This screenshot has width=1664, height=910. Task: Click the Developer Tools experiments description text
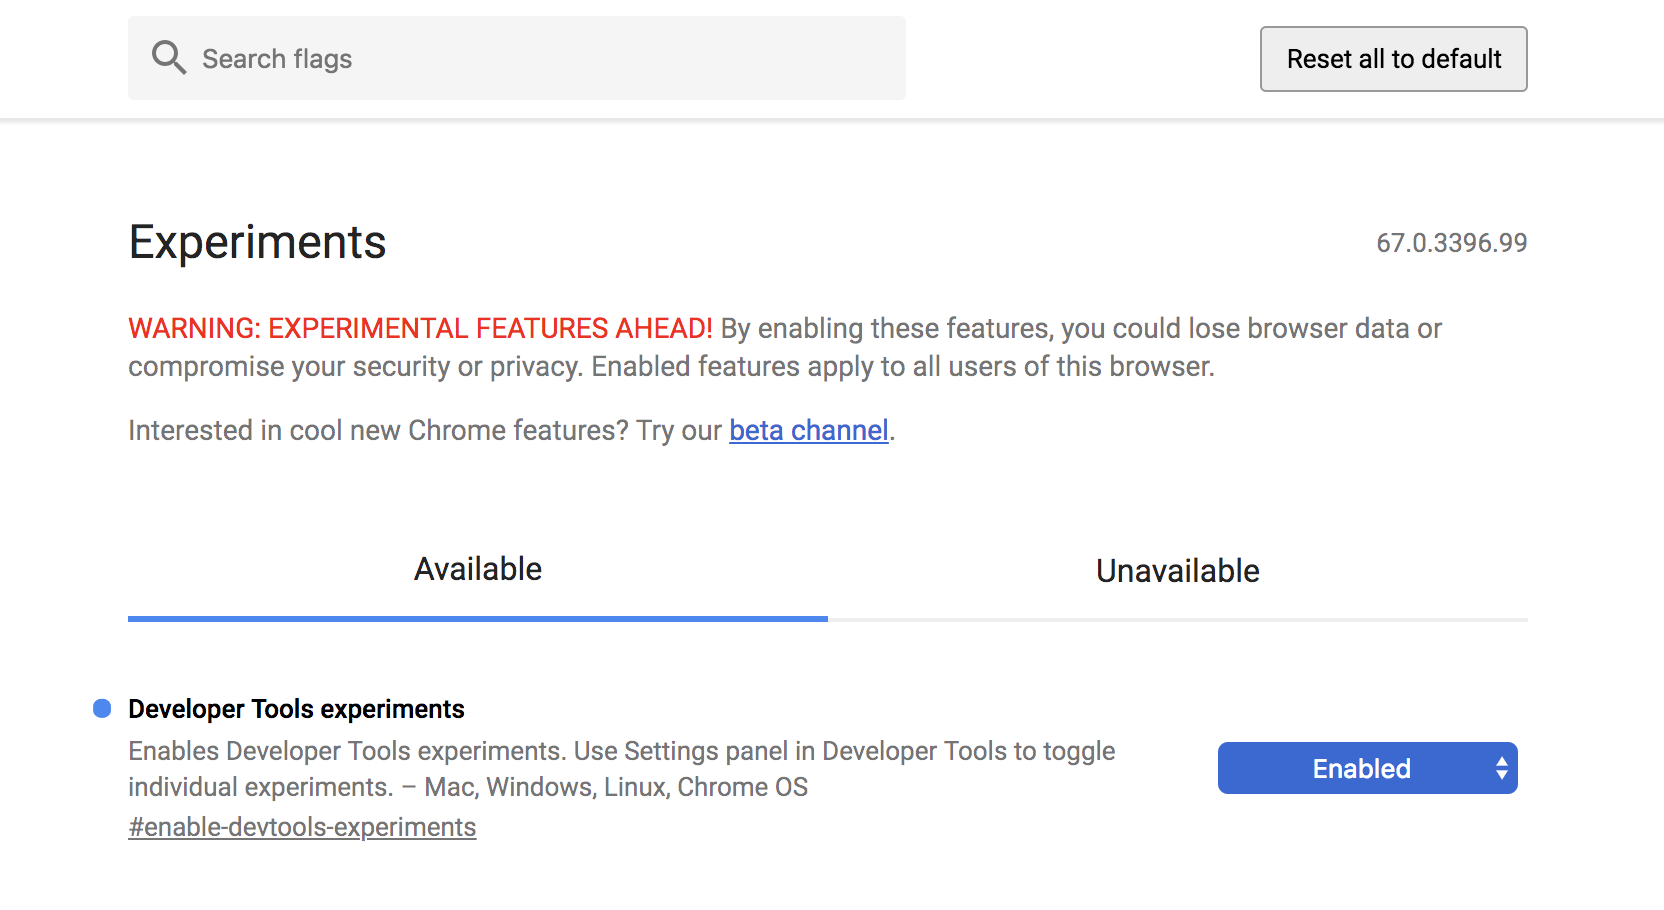[x=621, y=769]
